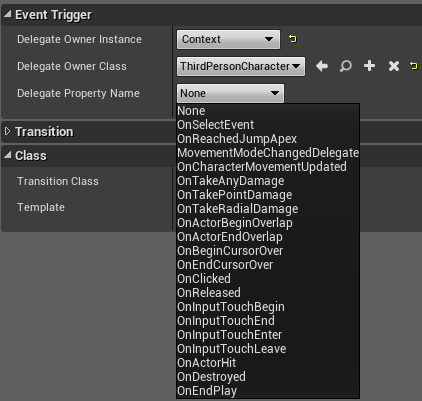Open the ThirdPersonCharacter class dropdown
Image resolution: width=422 pixels, height=401 pixels.
[x=241, y=66]
